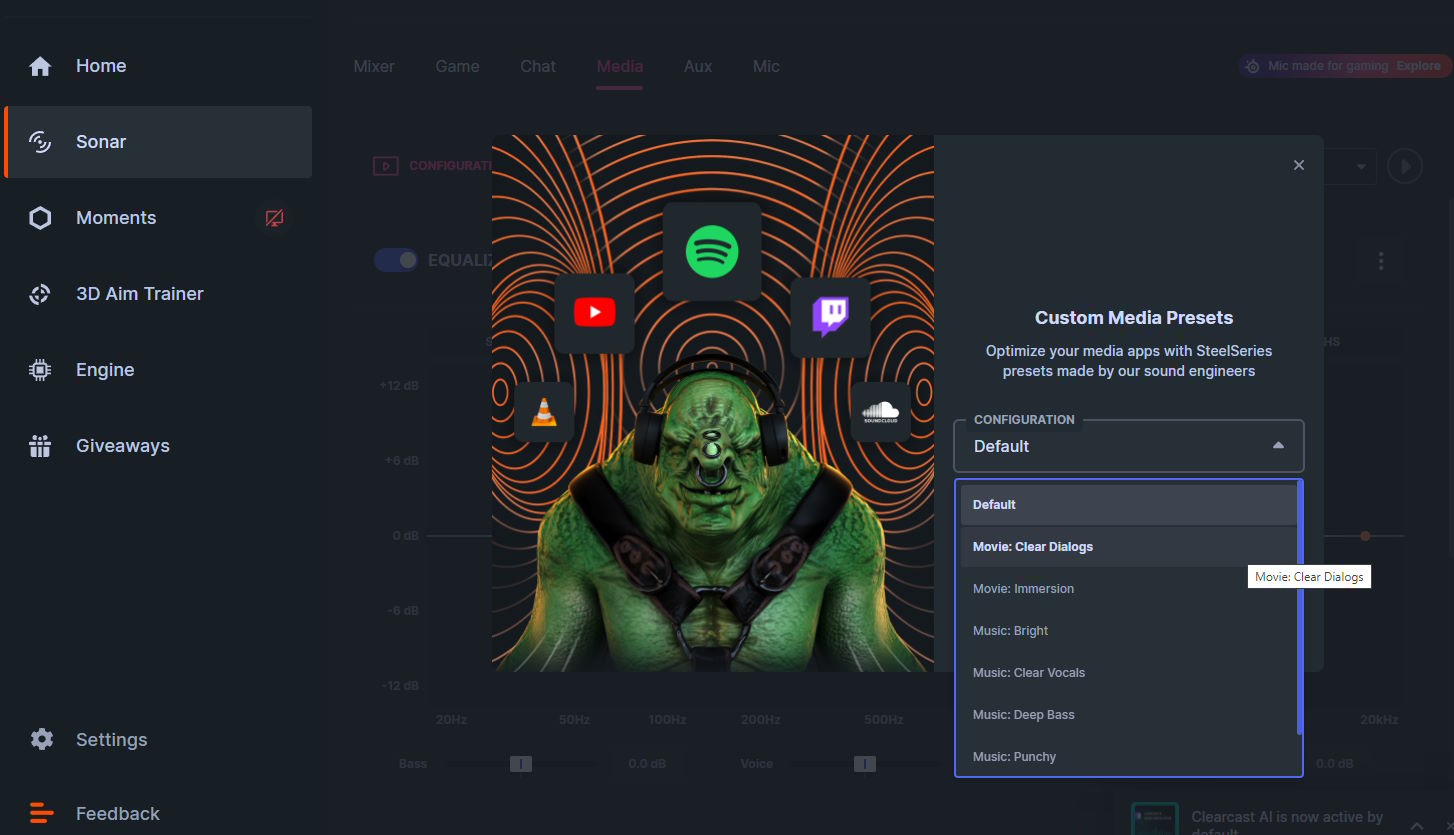Expand the Clearcast AI notification chevron
Viewport: 1454px width, 835px height.
coord(1416,825)
